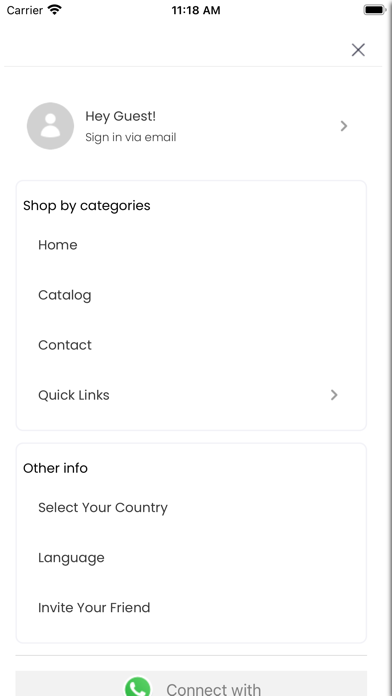Tap the guest avatar profile picture
The width and height of the screenshot is (392, 696).
[50, 126]
